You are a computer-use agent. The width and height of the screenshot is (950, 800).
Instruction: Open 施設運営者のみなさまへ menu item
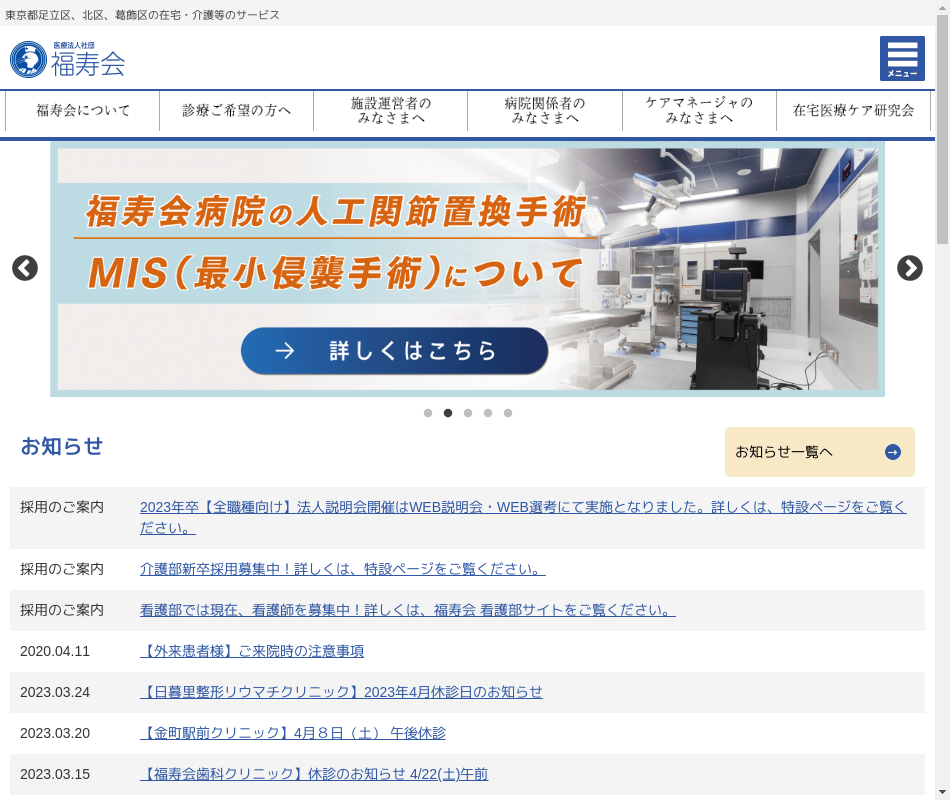click(x=391, y=110)
